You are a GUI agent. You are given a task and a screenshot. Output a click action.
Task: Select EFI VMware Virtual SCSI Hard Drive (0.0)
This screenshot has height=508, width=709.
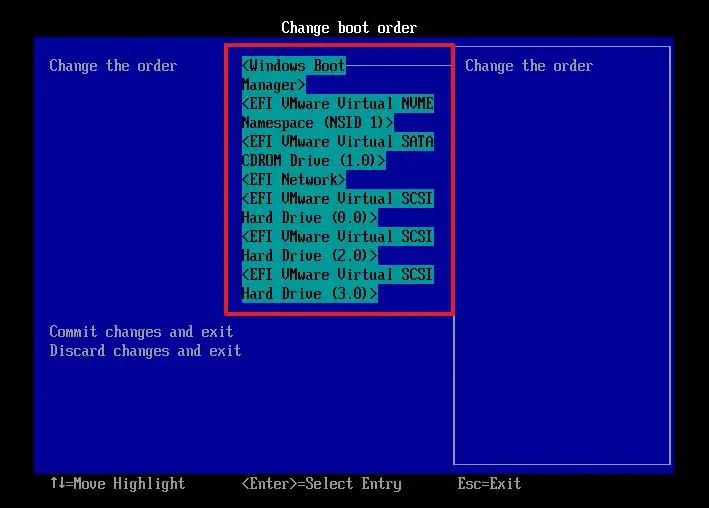point(338,208)
